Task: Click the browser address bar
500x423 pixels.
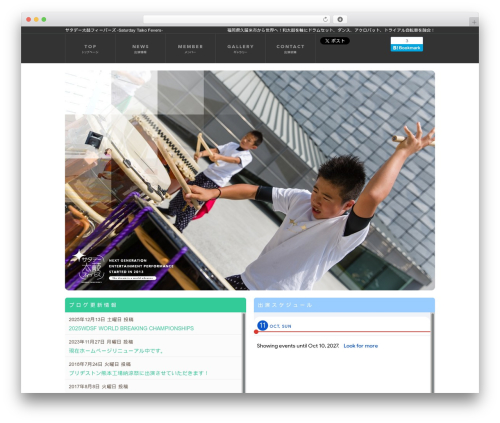Action: click(237, 19)
